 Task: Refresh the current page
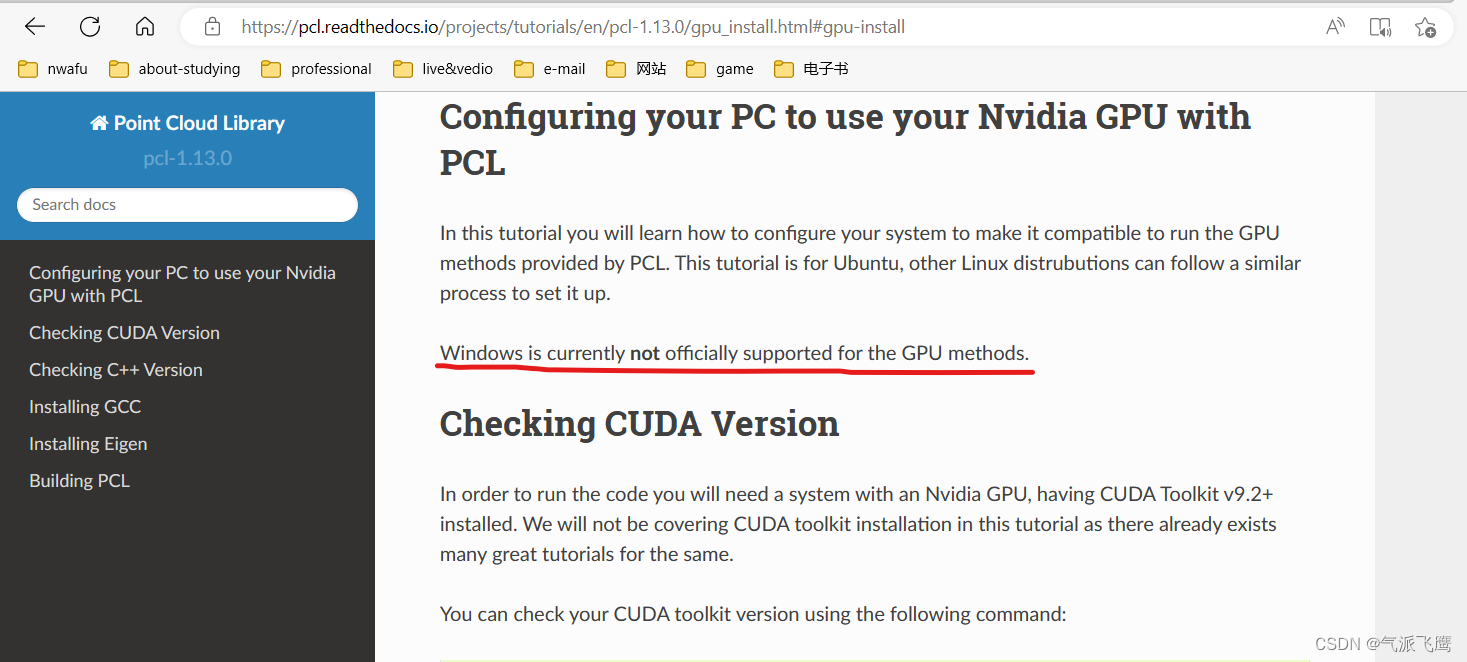click(89, 27)
